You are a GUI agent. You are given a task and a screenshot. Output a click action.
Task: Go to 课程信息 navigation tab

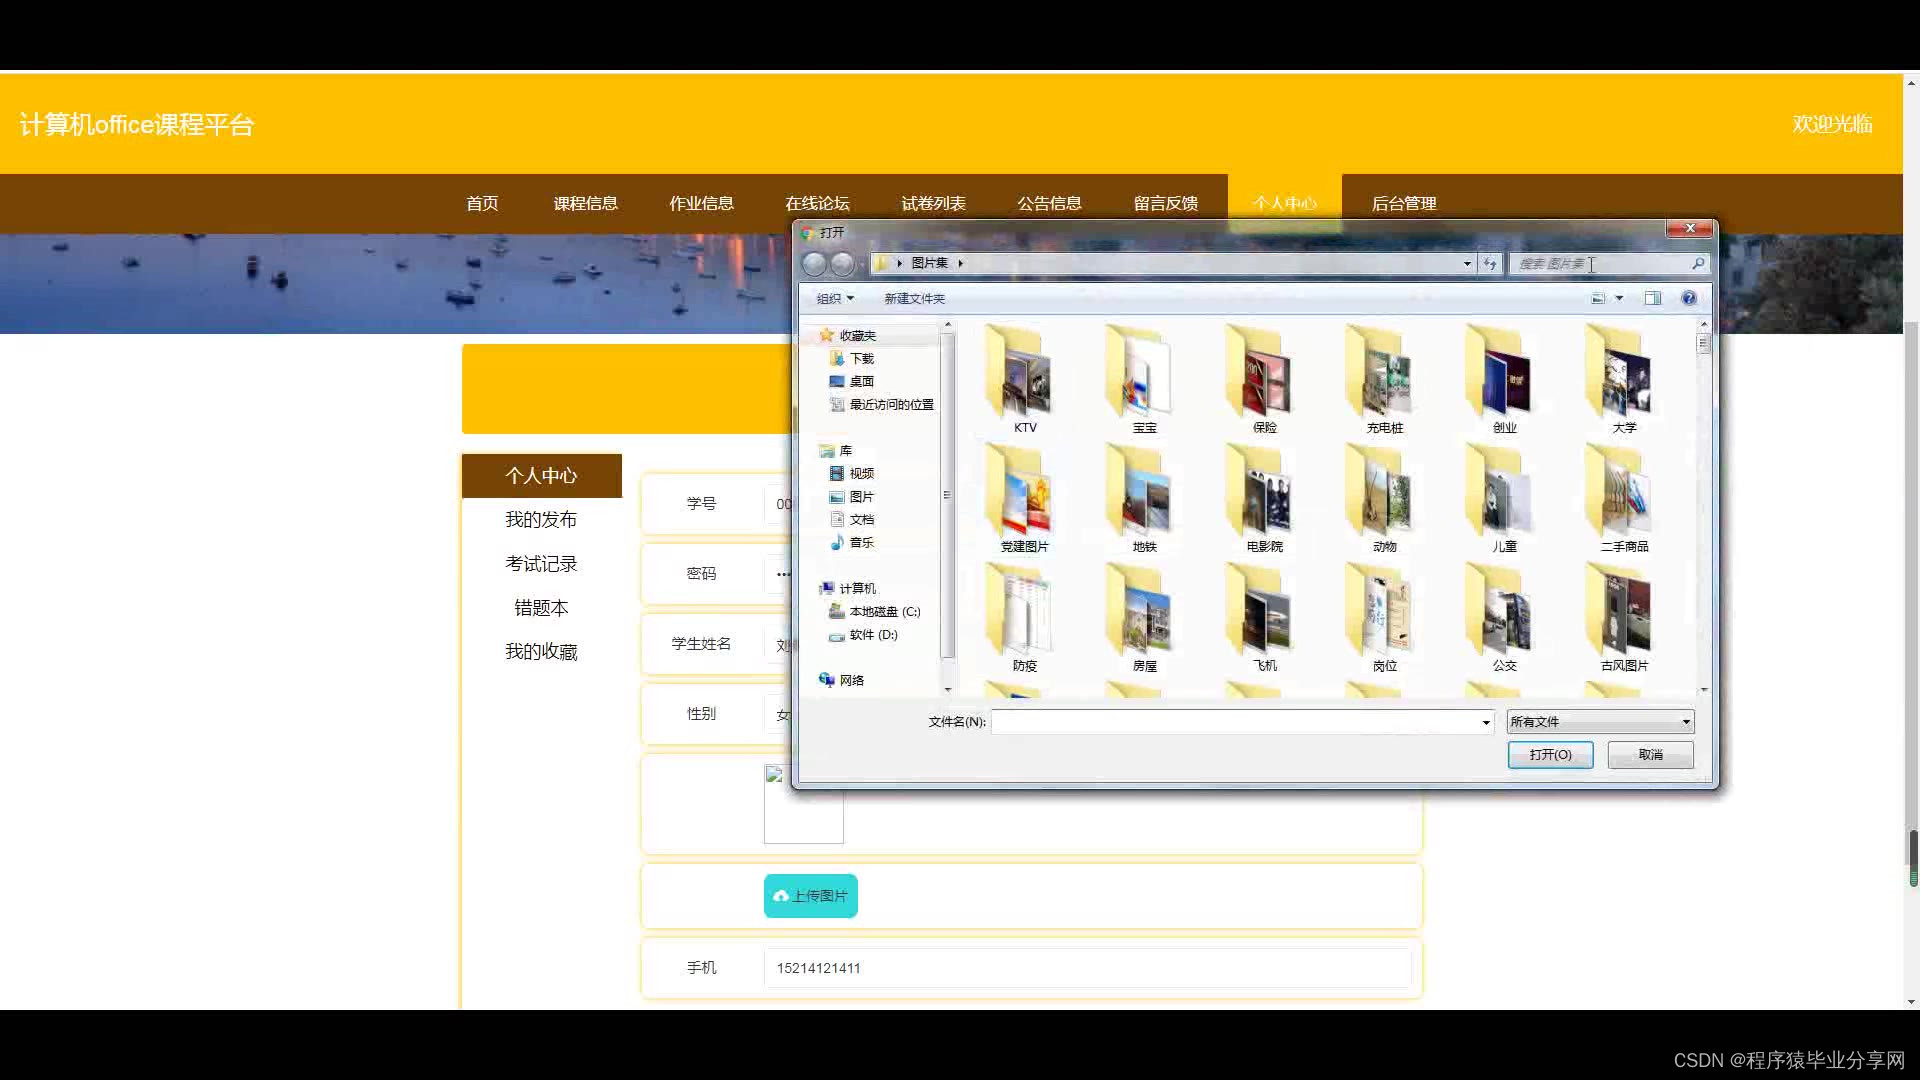tap(585, 203)
